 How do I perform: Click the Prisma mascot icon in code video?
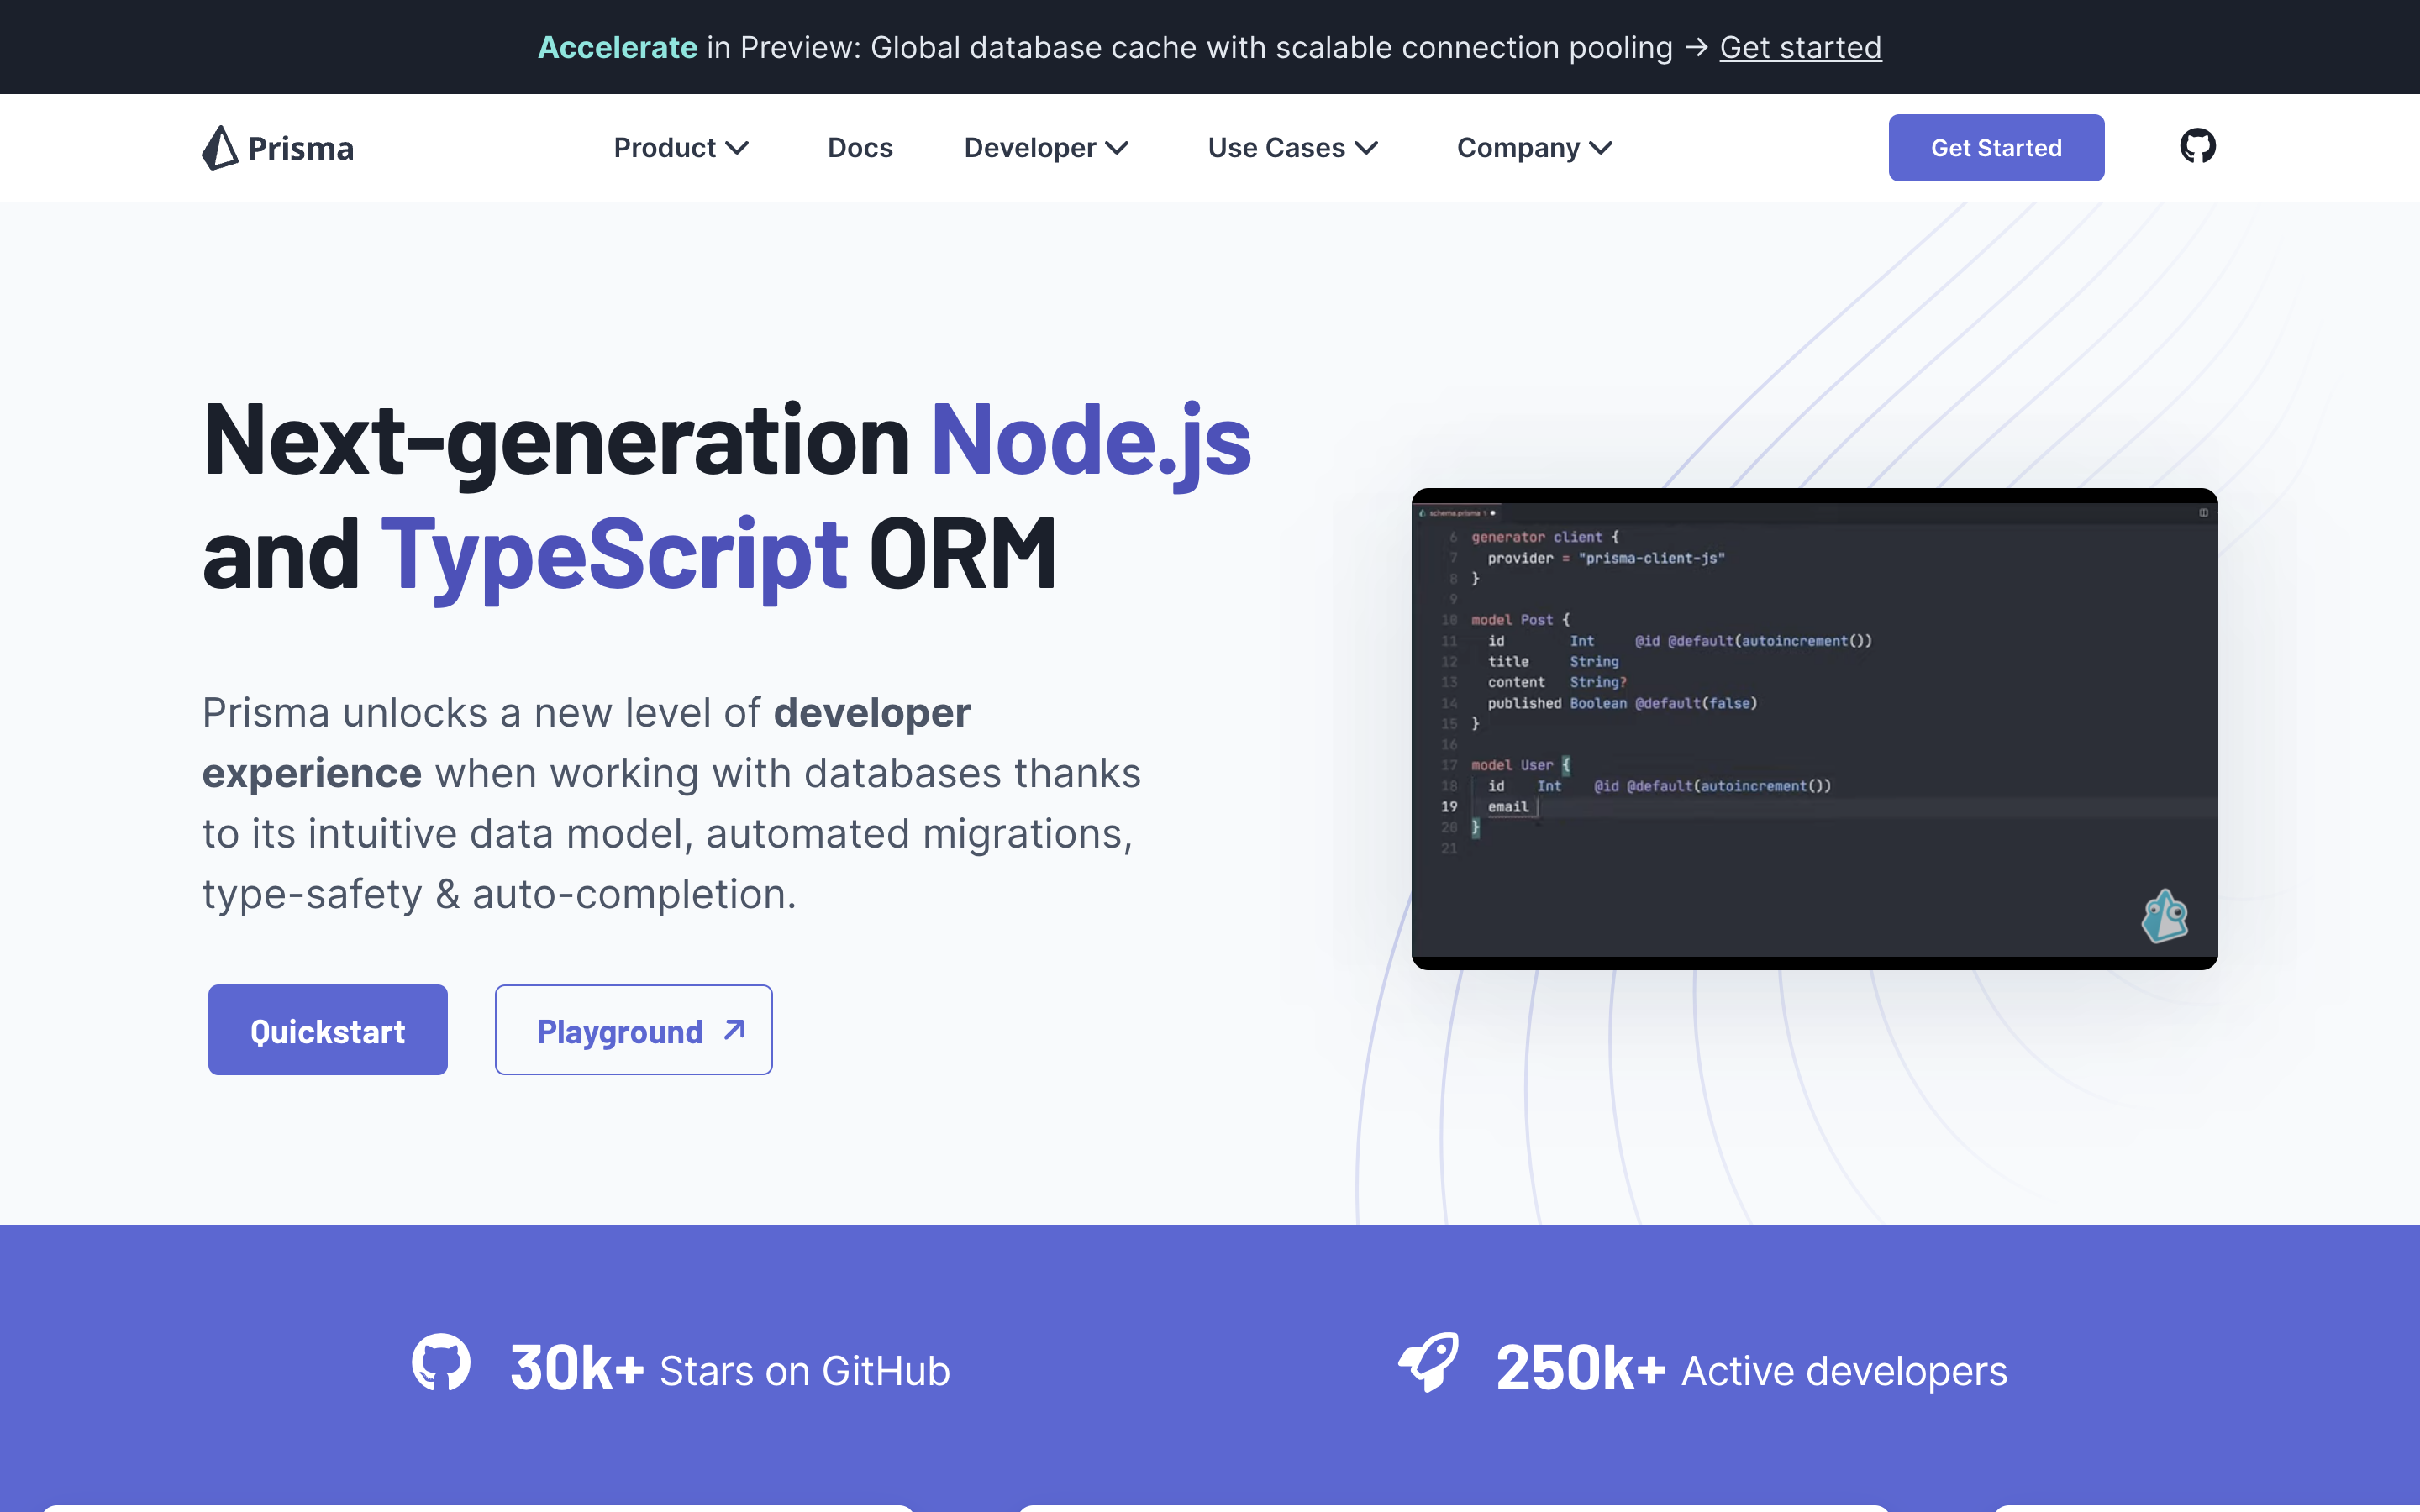coord(2164,917)
